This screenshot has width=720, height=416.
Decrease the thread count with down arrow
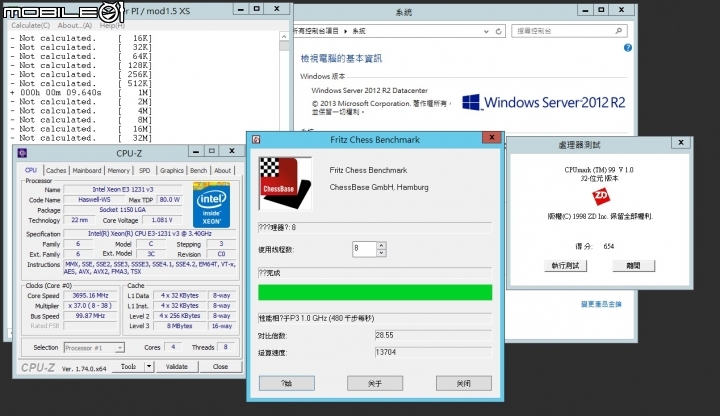tap(381, 253)
